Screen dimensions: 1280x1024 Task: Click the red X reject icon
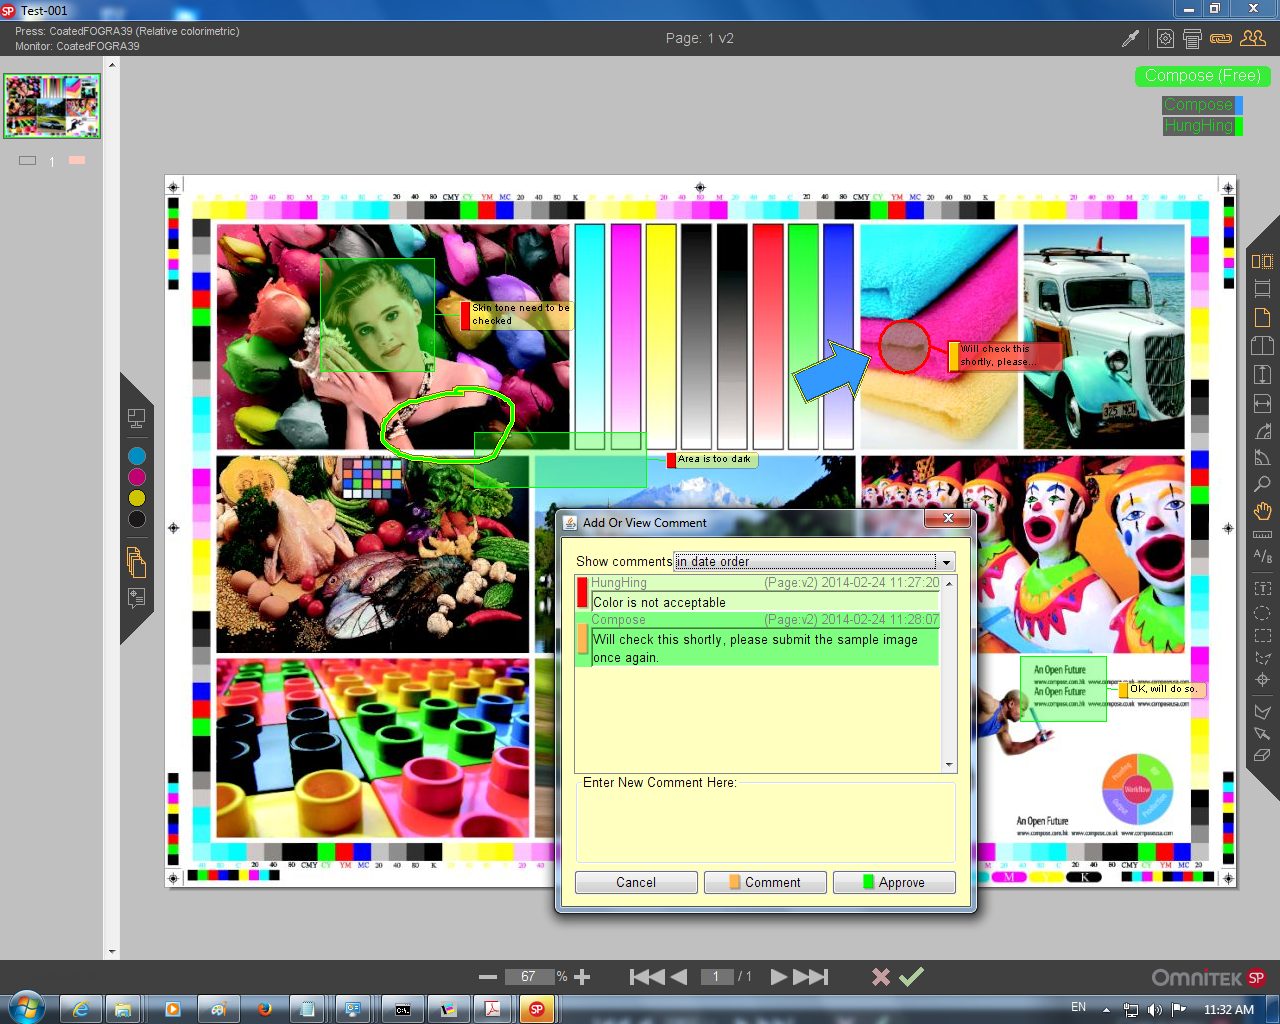point(881,977)
